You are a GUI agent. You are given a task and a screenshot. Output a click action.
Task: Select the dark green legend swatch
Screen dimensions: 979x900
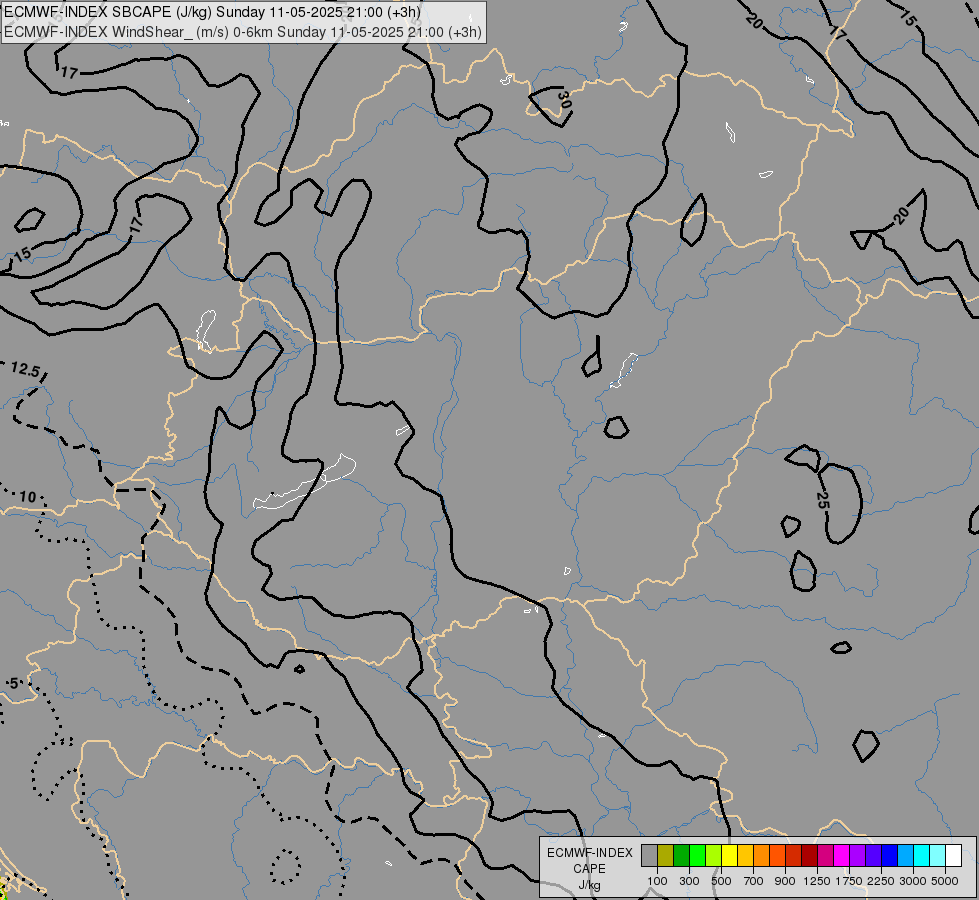pyautogui.click(x=681, y=855)
